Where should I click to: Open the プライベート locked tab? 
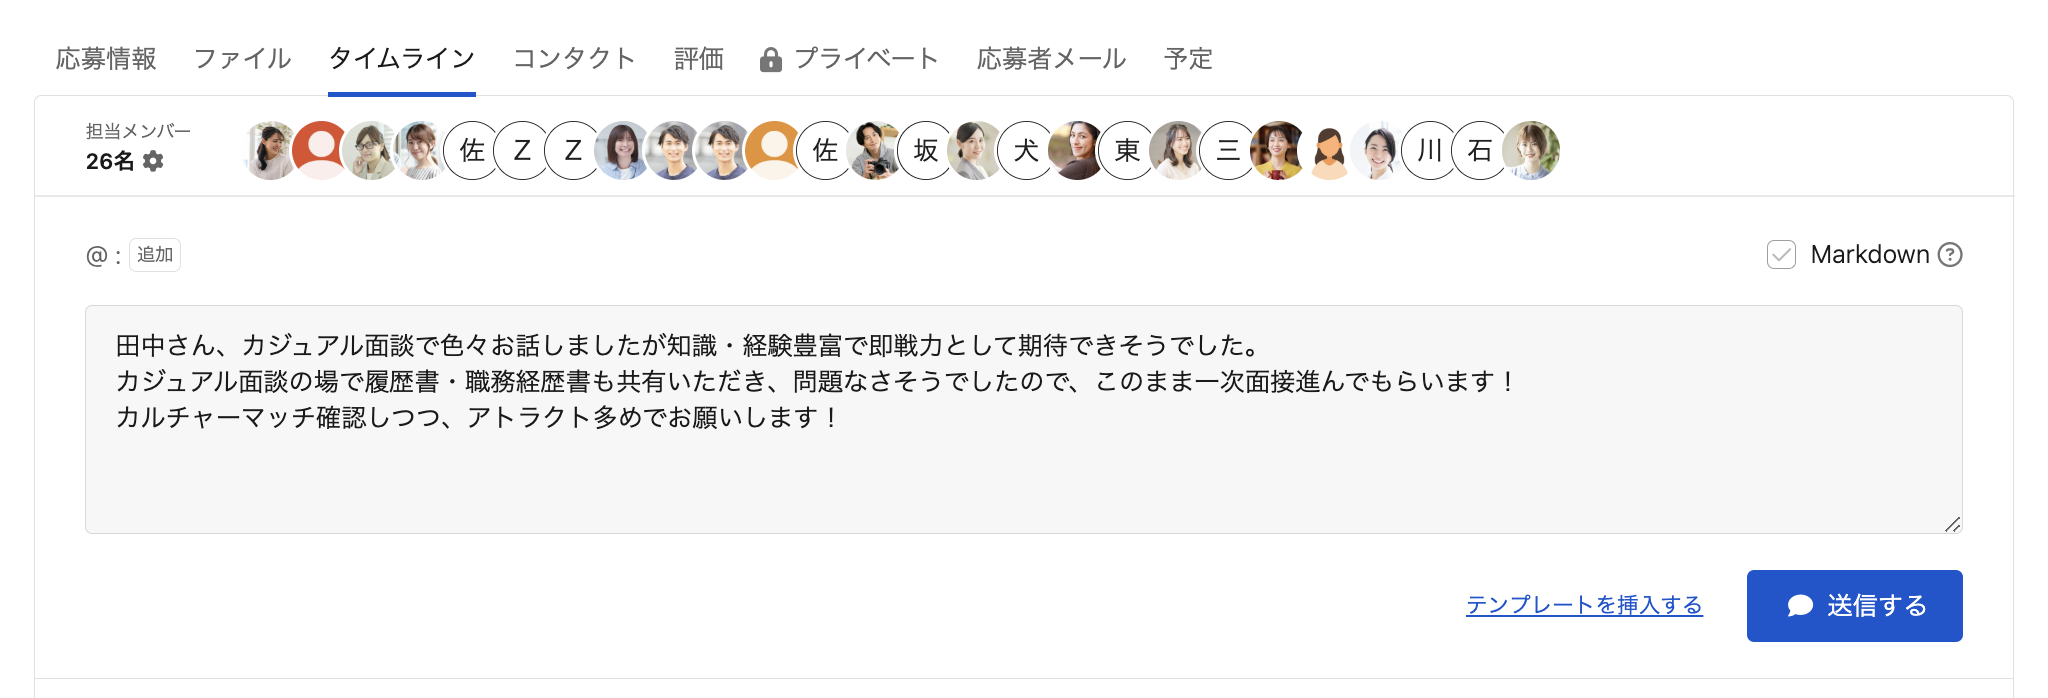[x=850, y=59]
